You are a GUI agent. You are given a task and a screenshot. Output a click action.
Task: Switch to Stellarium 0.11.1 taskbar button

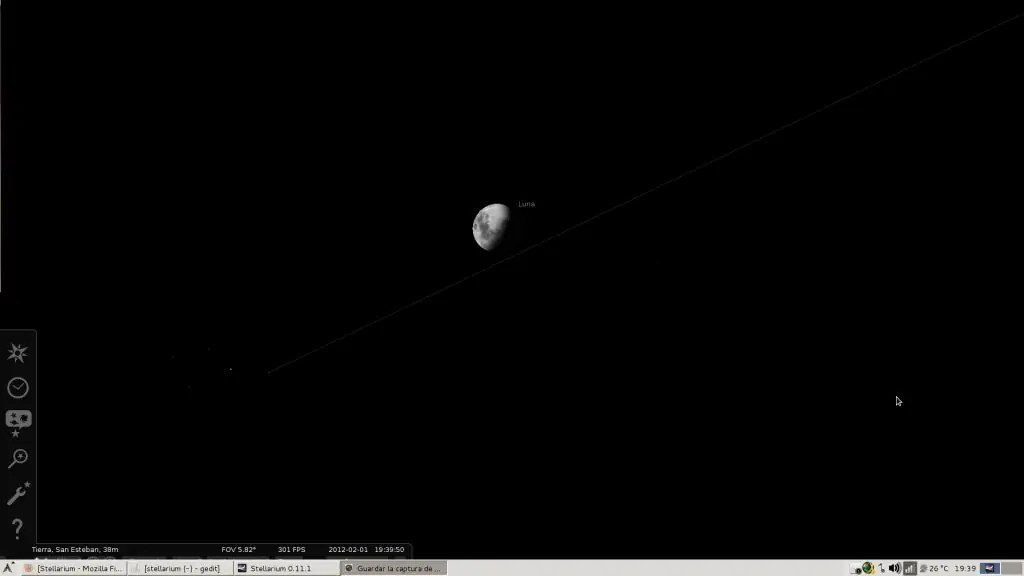[x=285, y=568]
